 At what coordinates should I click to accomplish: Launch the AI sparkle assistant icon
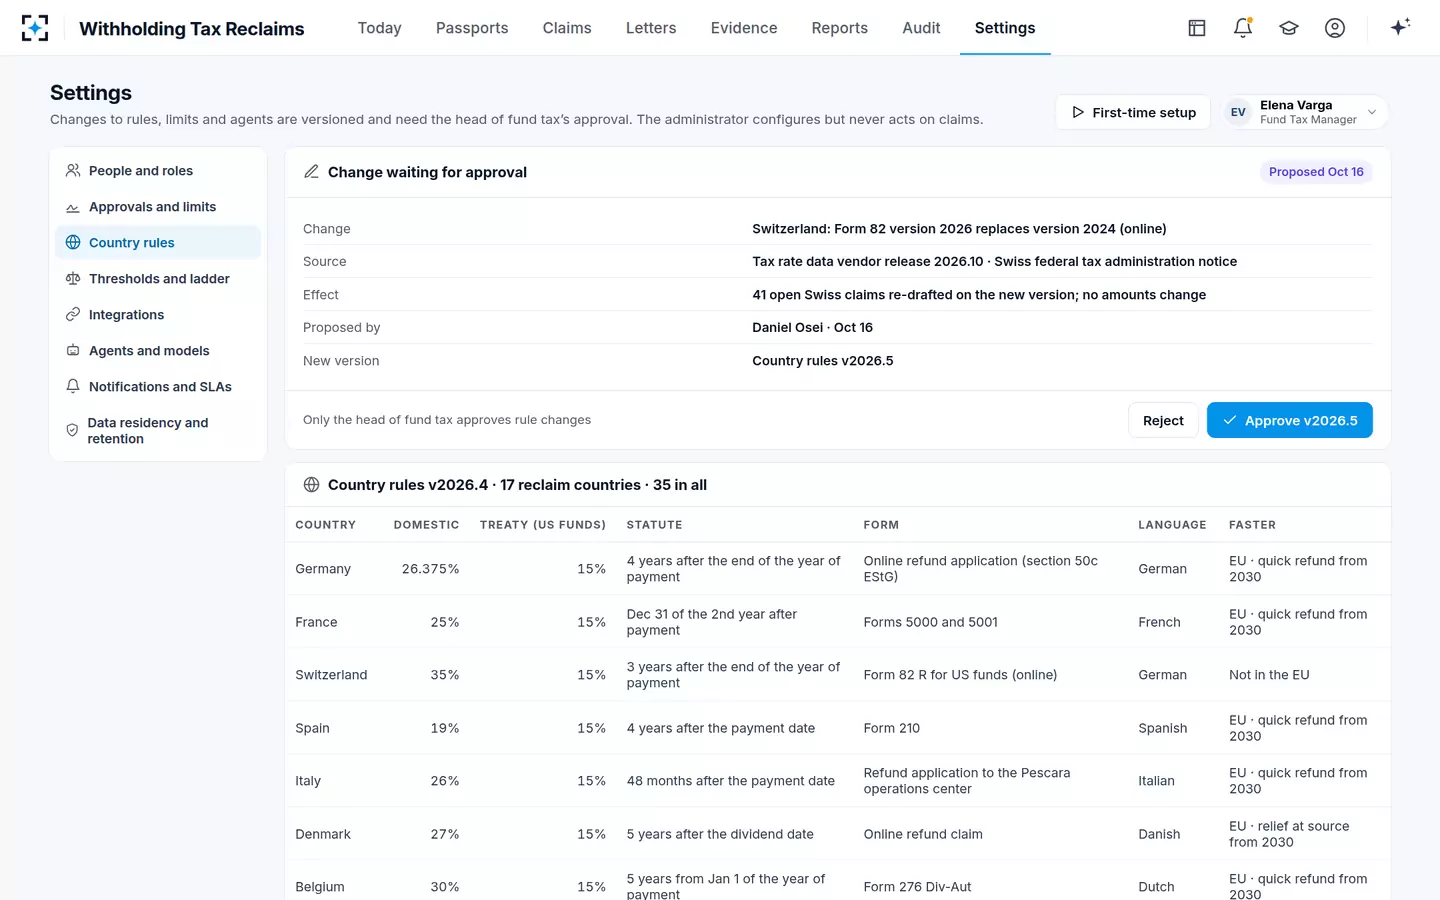pos(1400,27)
